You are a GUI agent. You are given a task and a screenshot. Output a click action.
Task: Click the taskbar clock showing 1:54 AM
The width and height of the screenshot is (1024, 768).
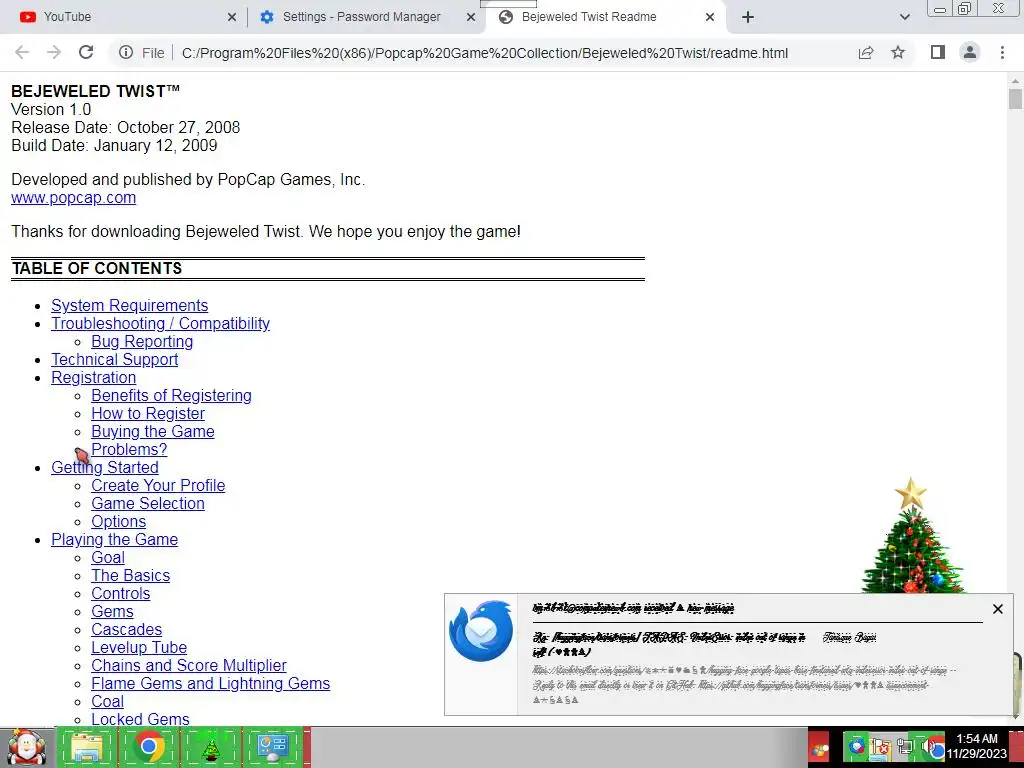(977, 746)
